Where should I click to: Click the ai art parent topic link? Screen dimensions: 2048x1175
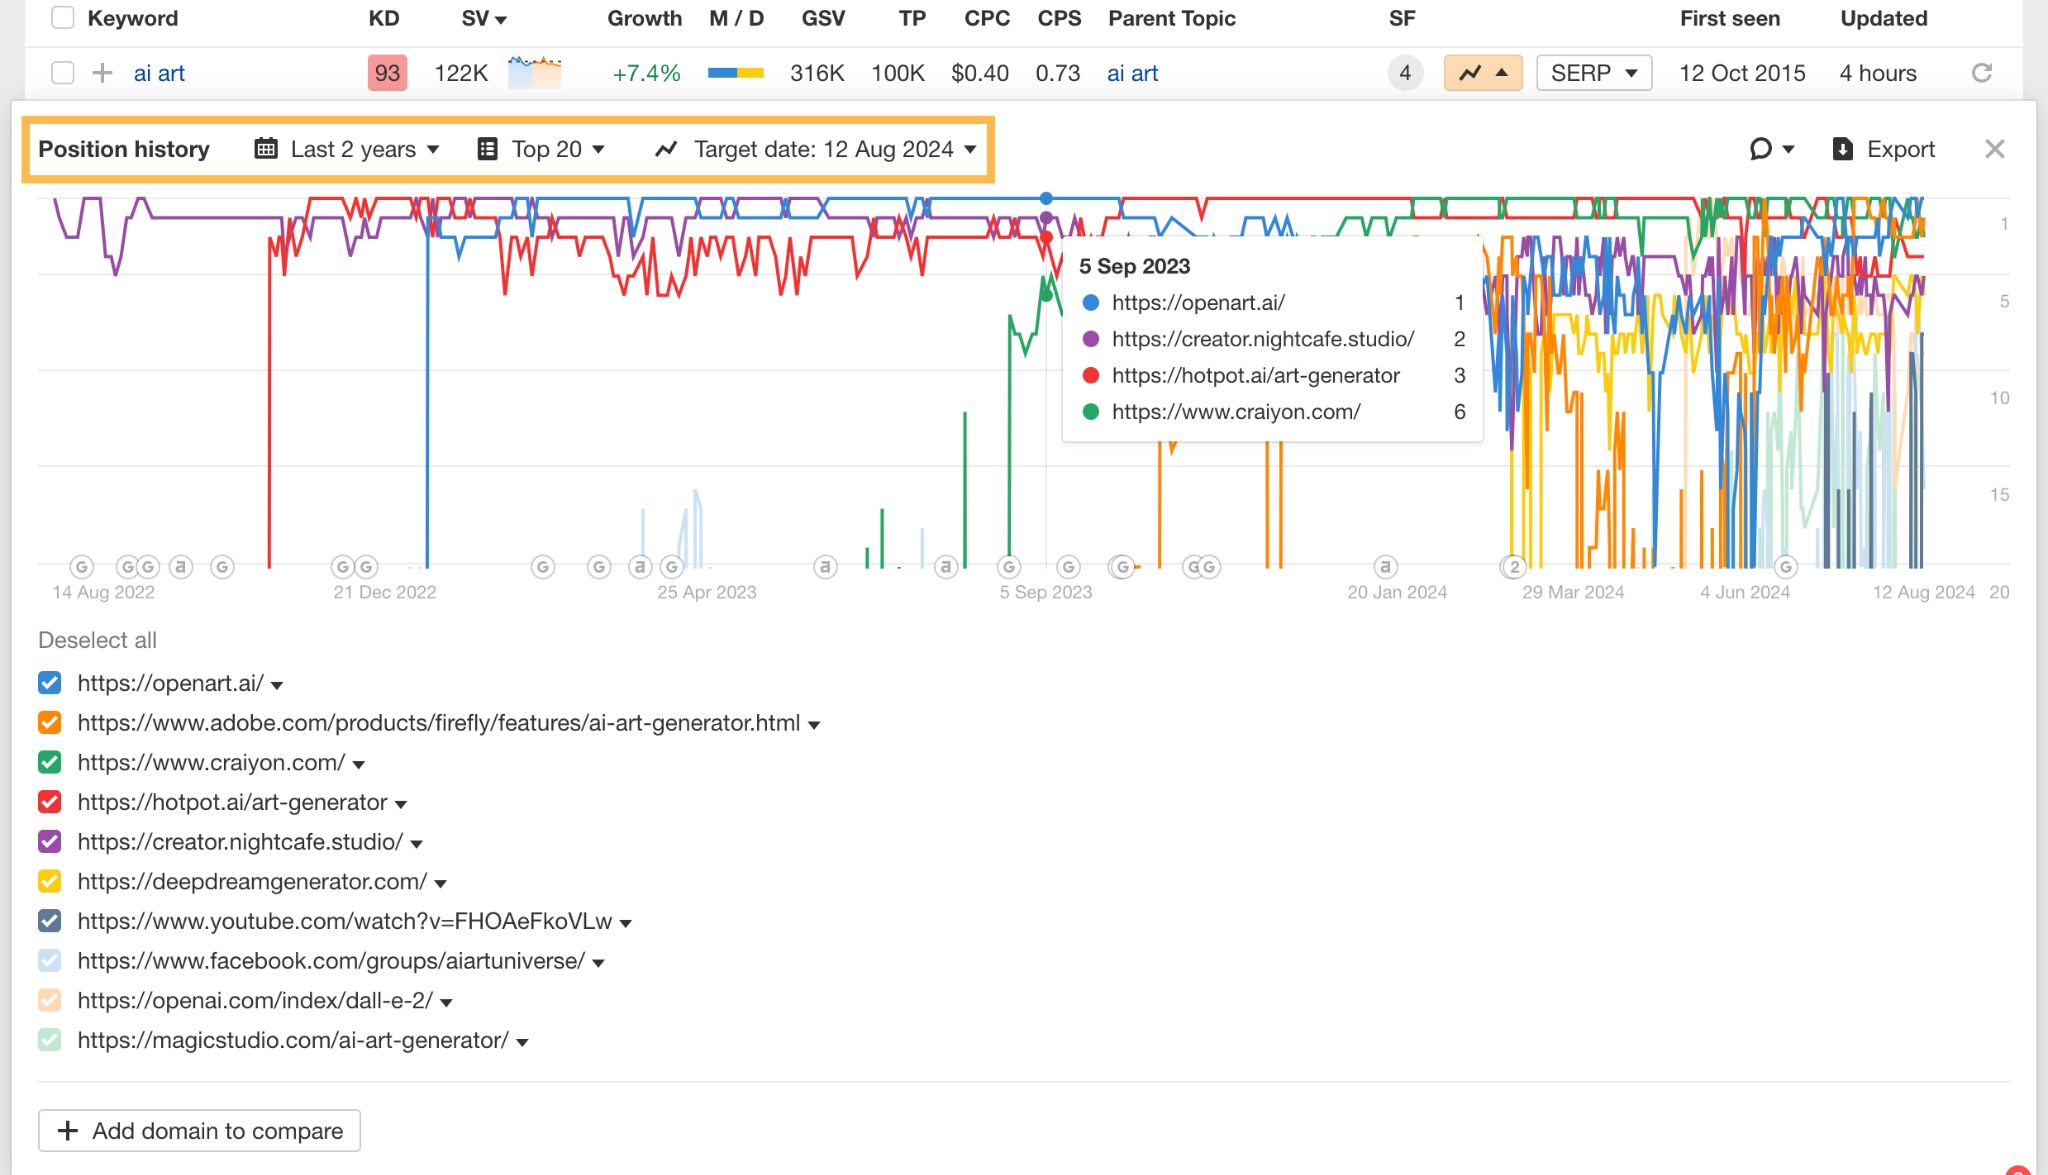click(1132, 72)
